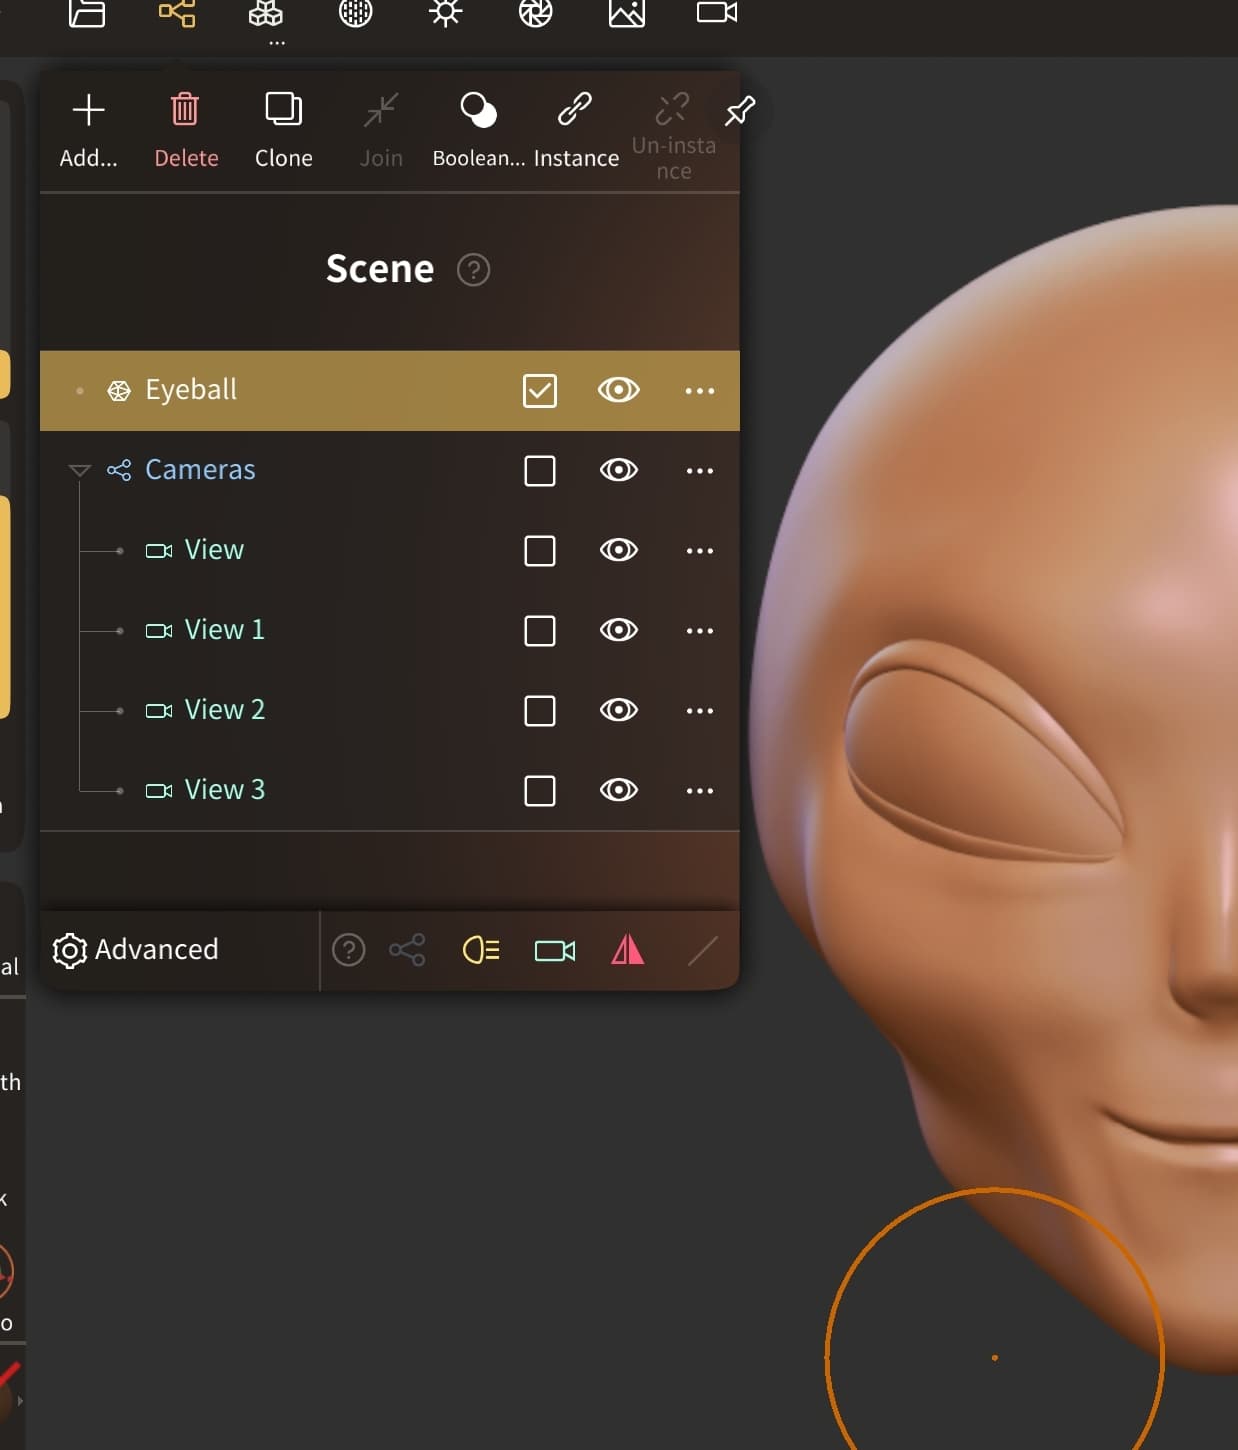The height and width of the screenshot is (1450, 1238).
Task: Open Scene help question mark
Action: [x=473, y=270]
